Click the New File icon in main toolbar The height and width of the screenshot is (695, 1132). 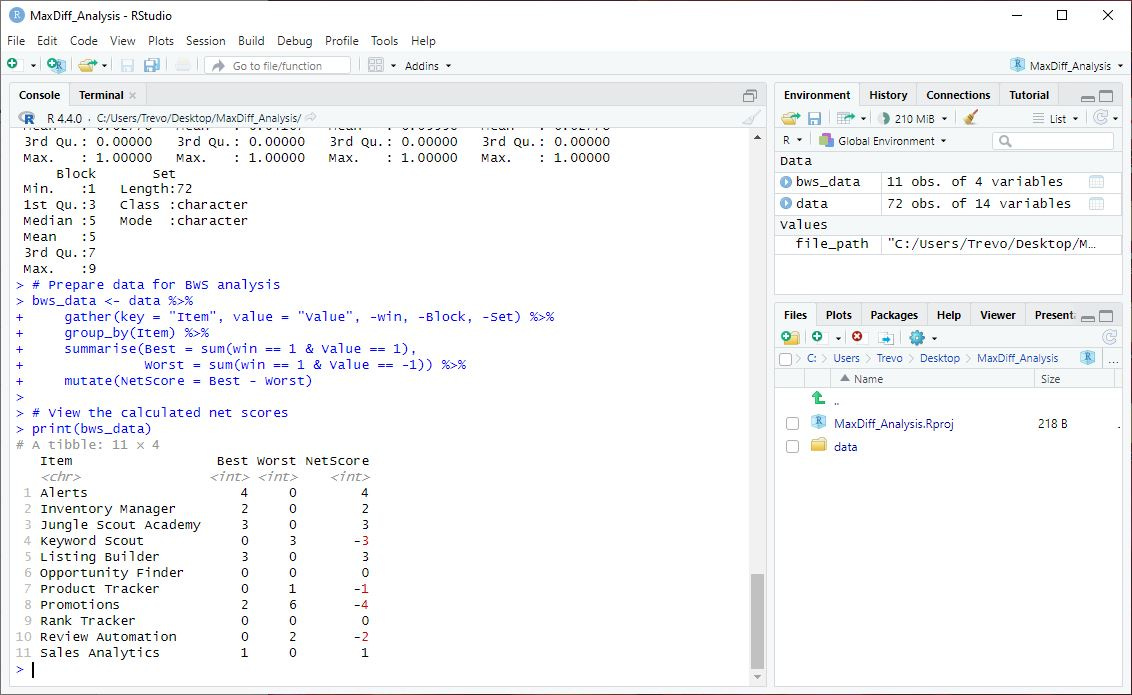13,65
